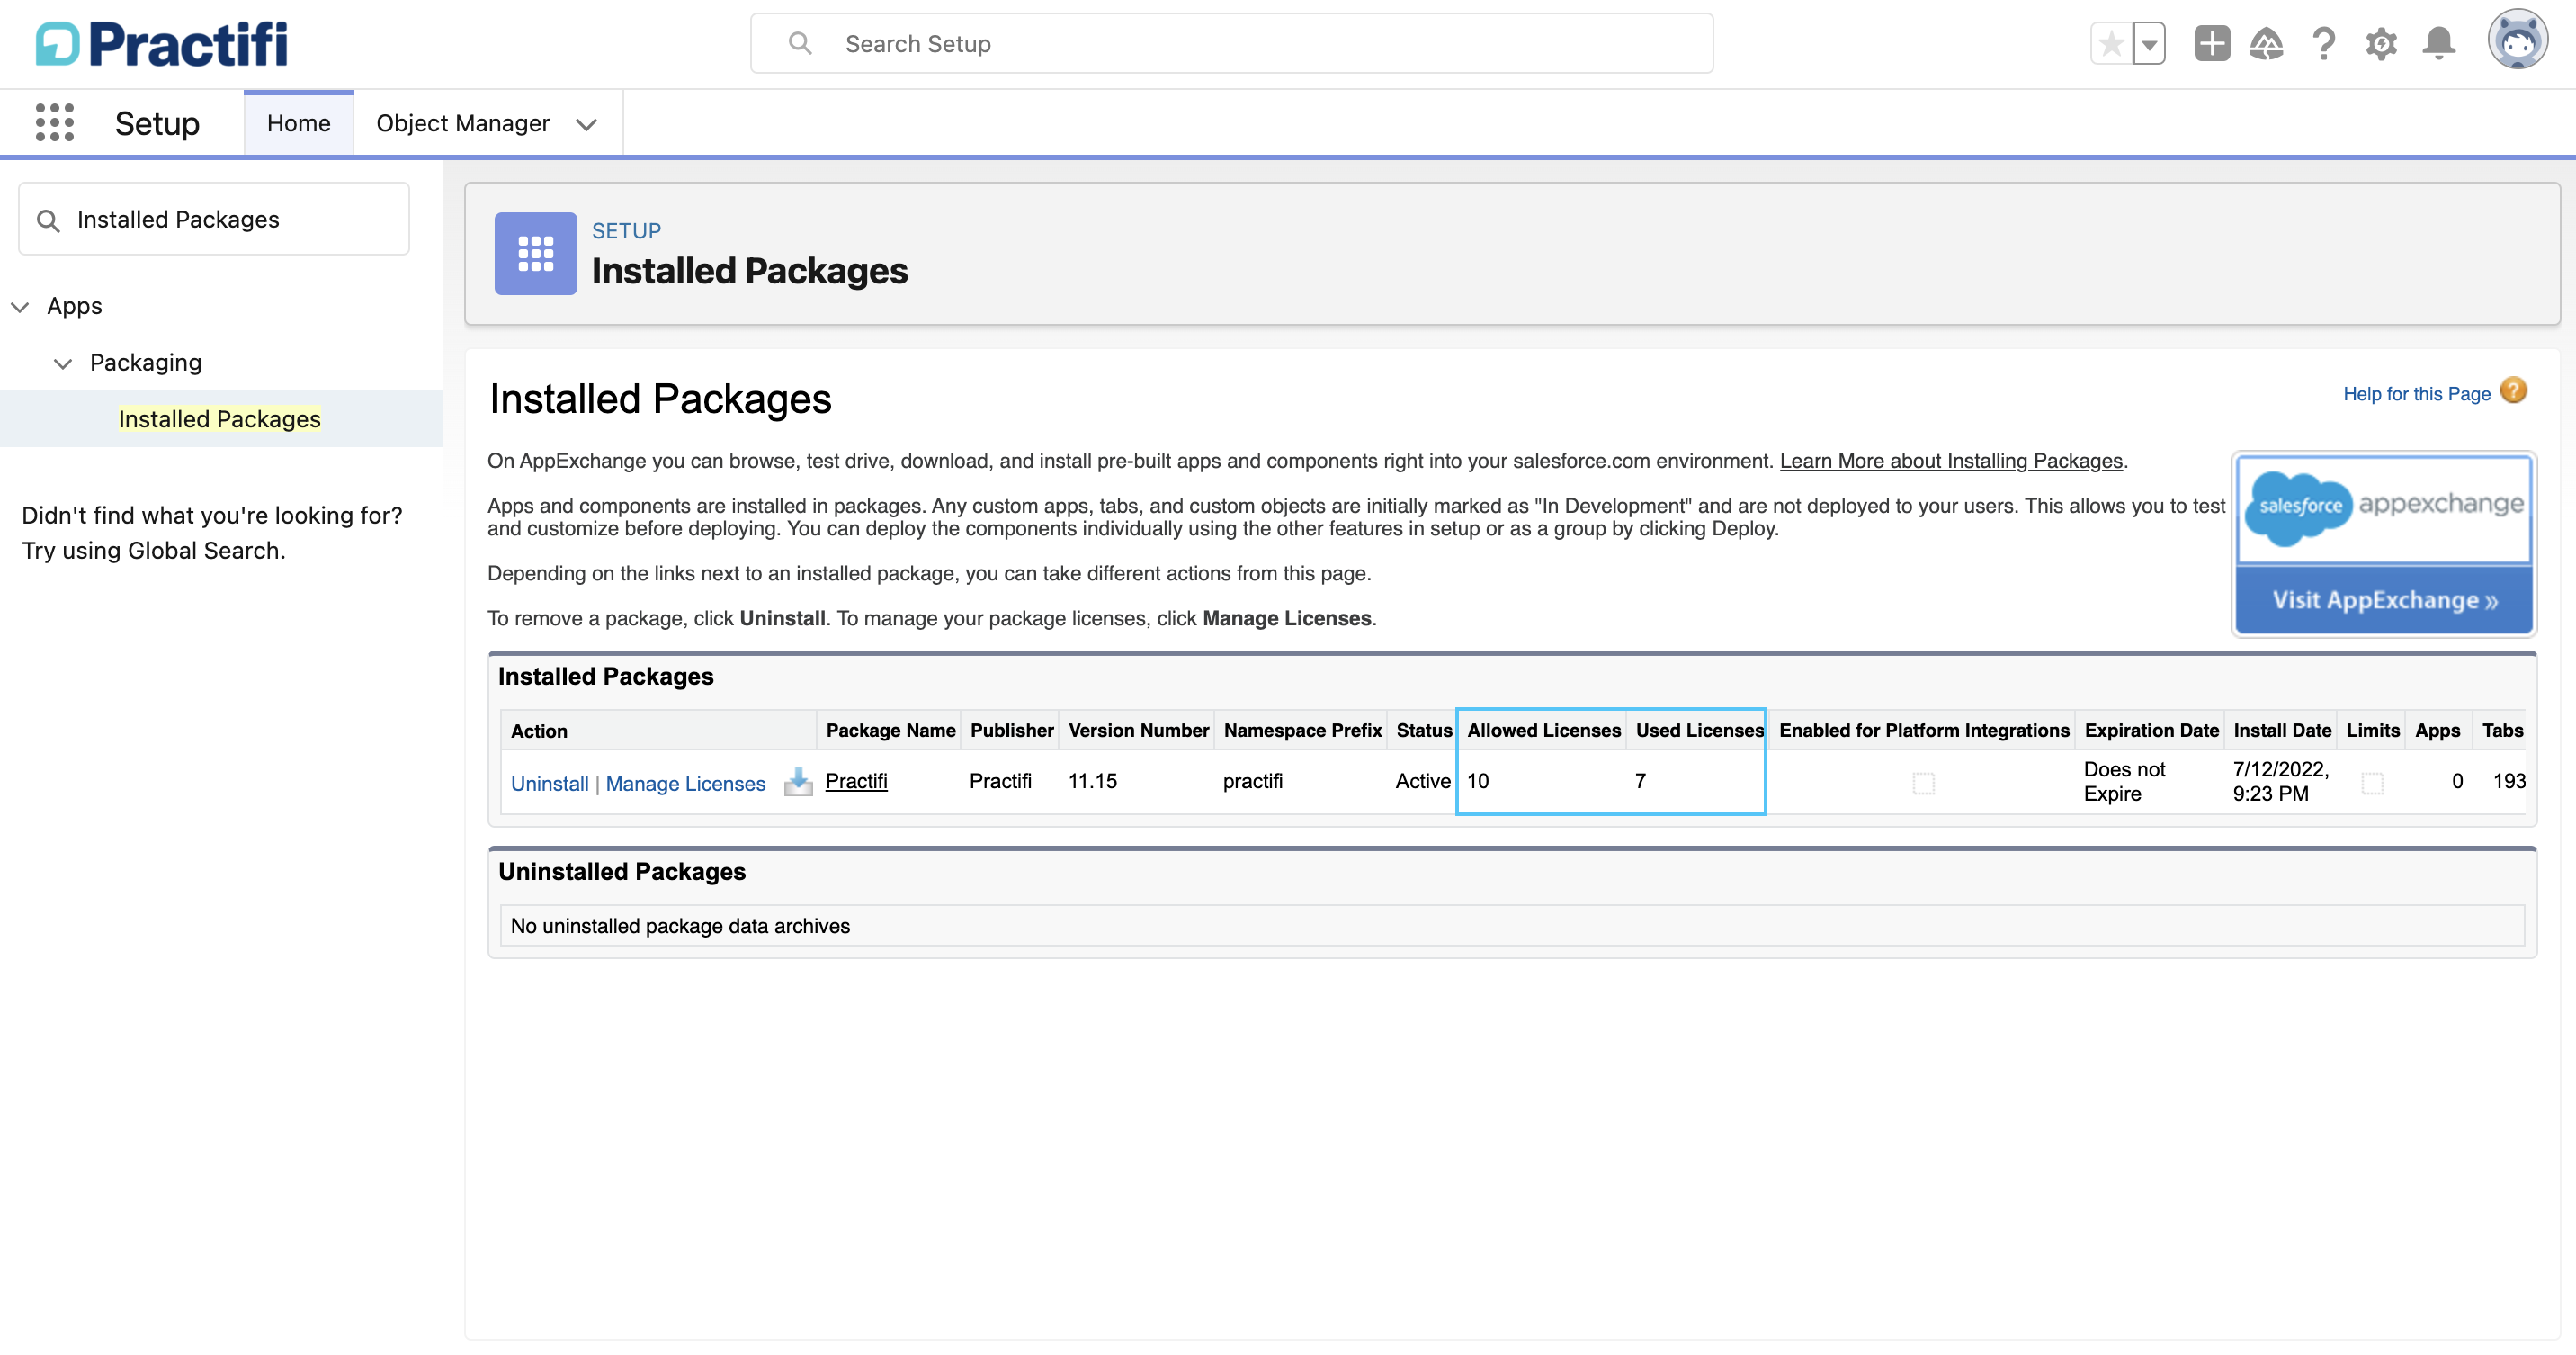The image size is (2576, 1355).
Task: Open Learn More about Installing Packages link
Action: click(1950, 461)
